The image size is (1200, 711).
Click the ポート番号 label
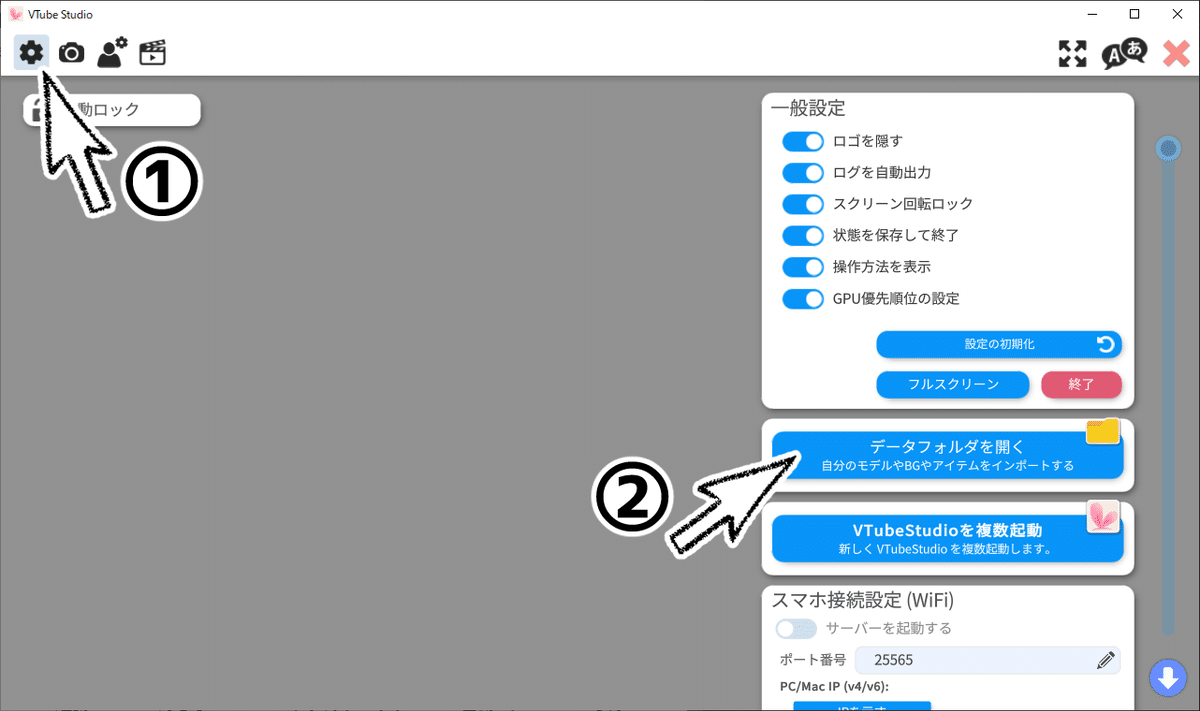(x=813, y=660)
